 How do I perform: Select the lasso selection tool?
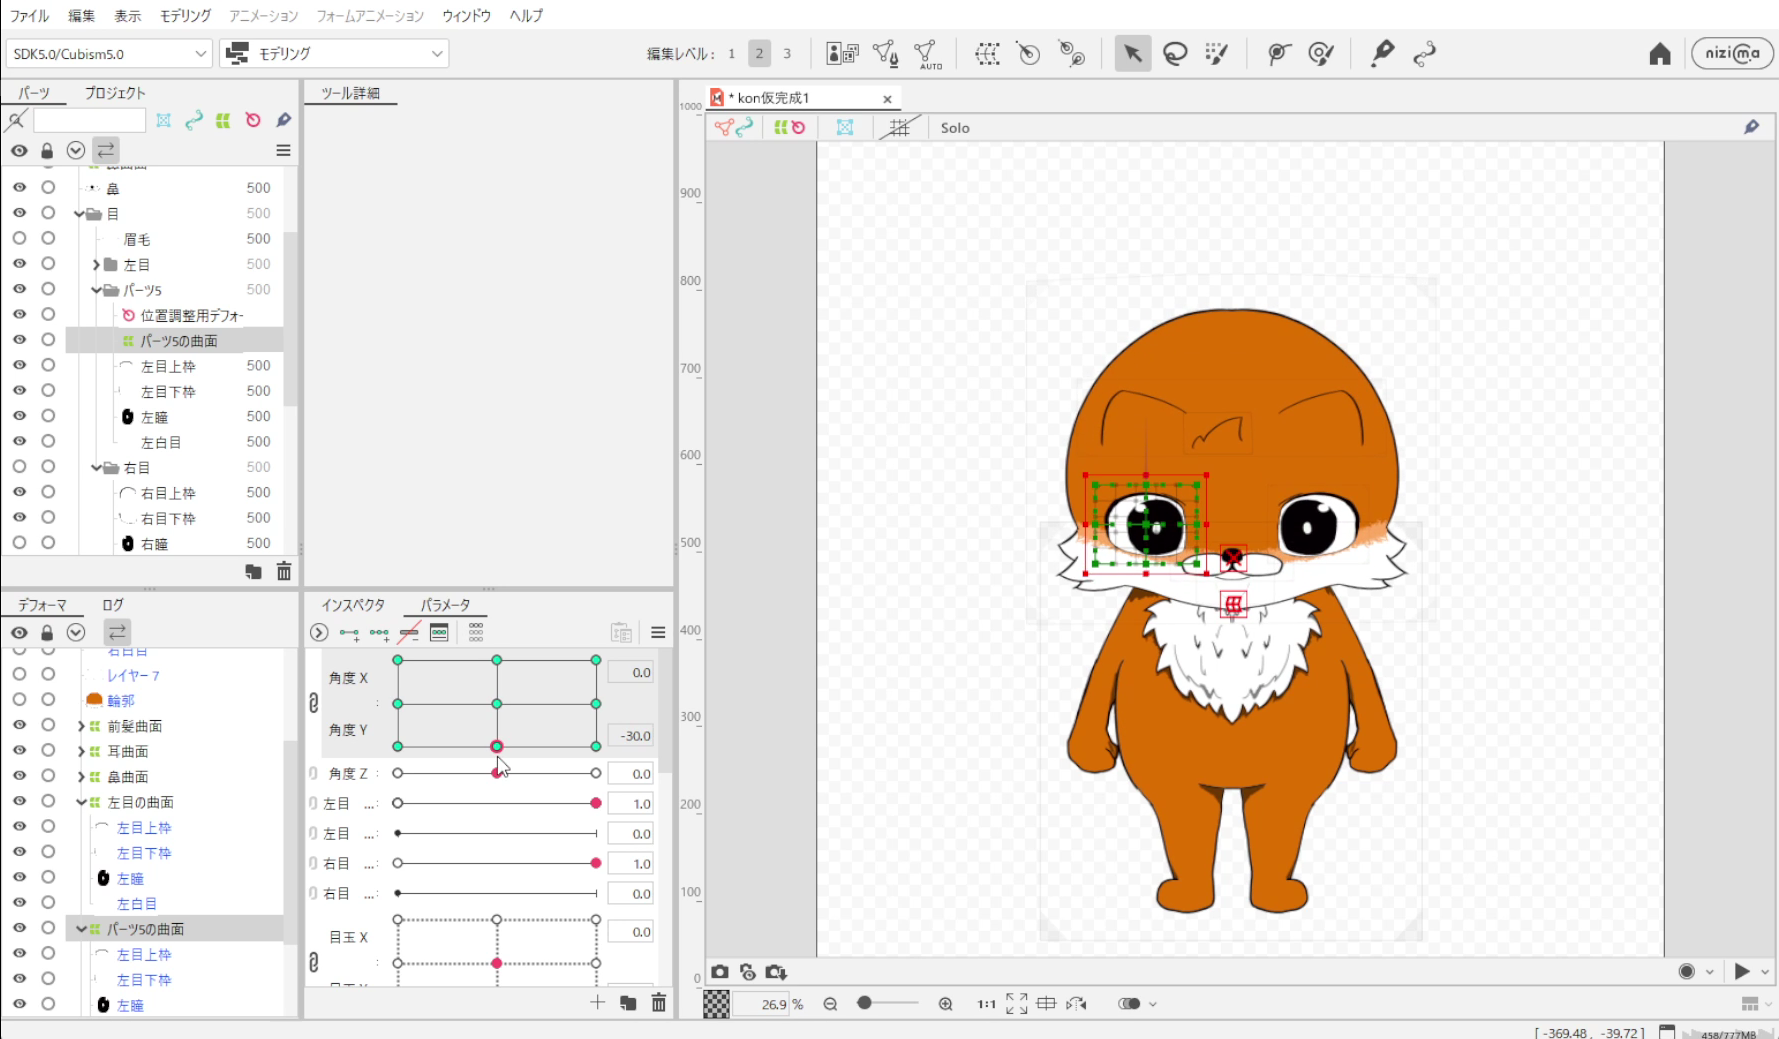point(1175,54)
